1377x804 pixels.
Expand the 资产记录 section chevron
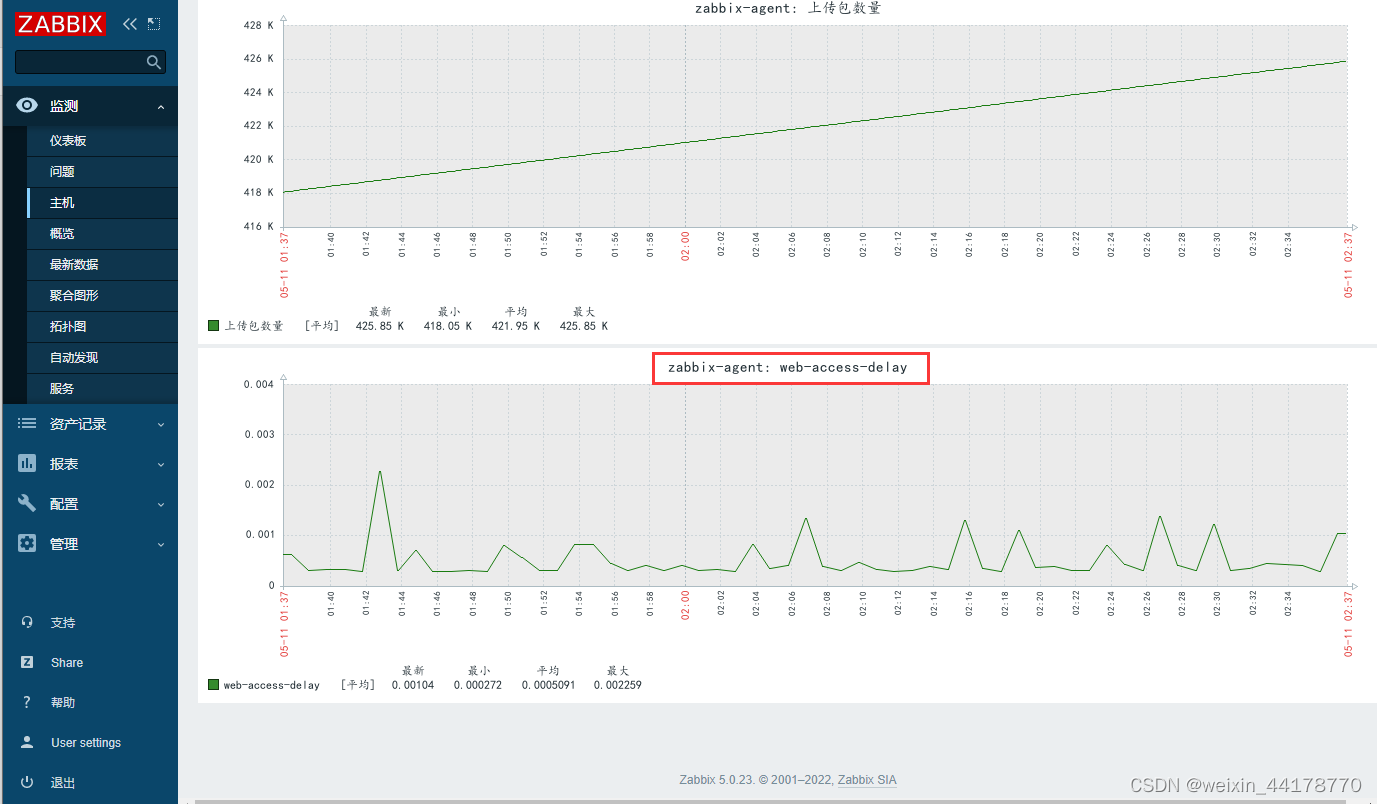pos(161,425)
